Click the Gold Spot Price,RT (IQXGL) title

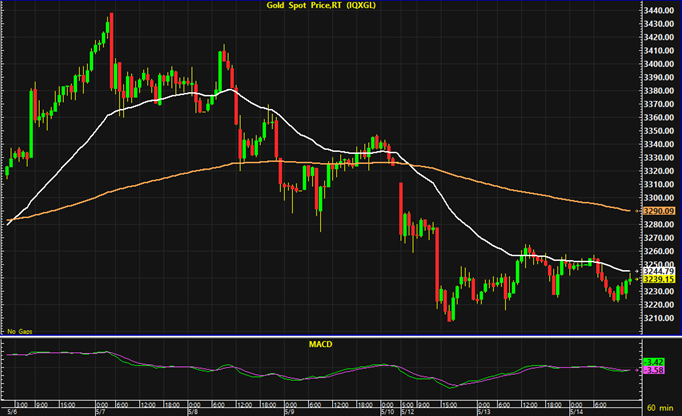click(x=321, y=6)
